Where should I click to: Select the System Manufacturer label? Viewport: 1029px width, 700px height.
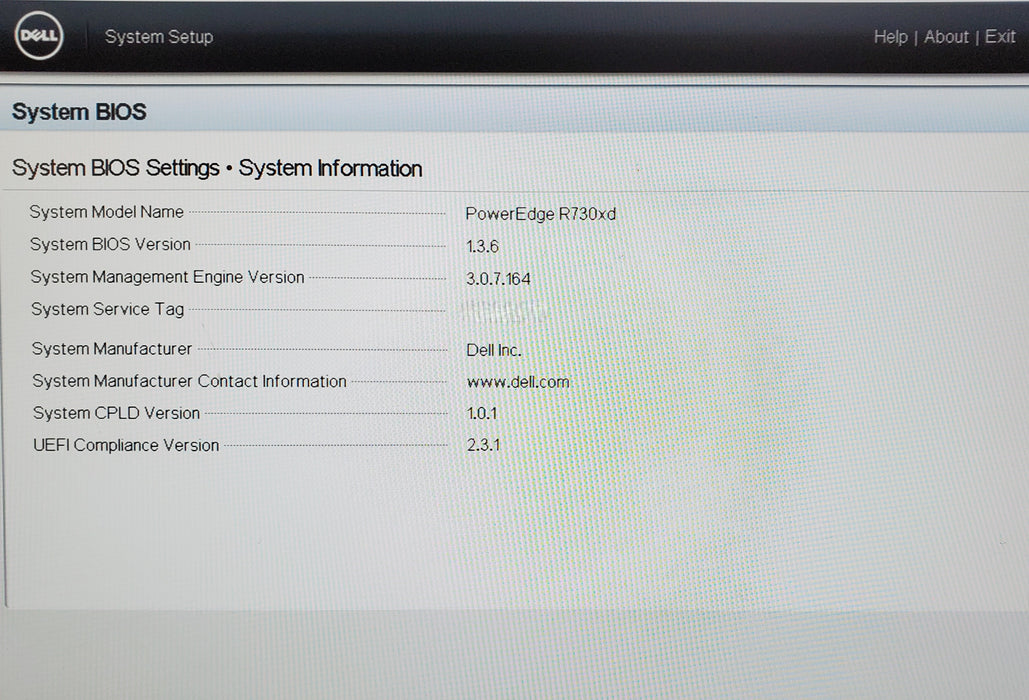coord(112,348)
